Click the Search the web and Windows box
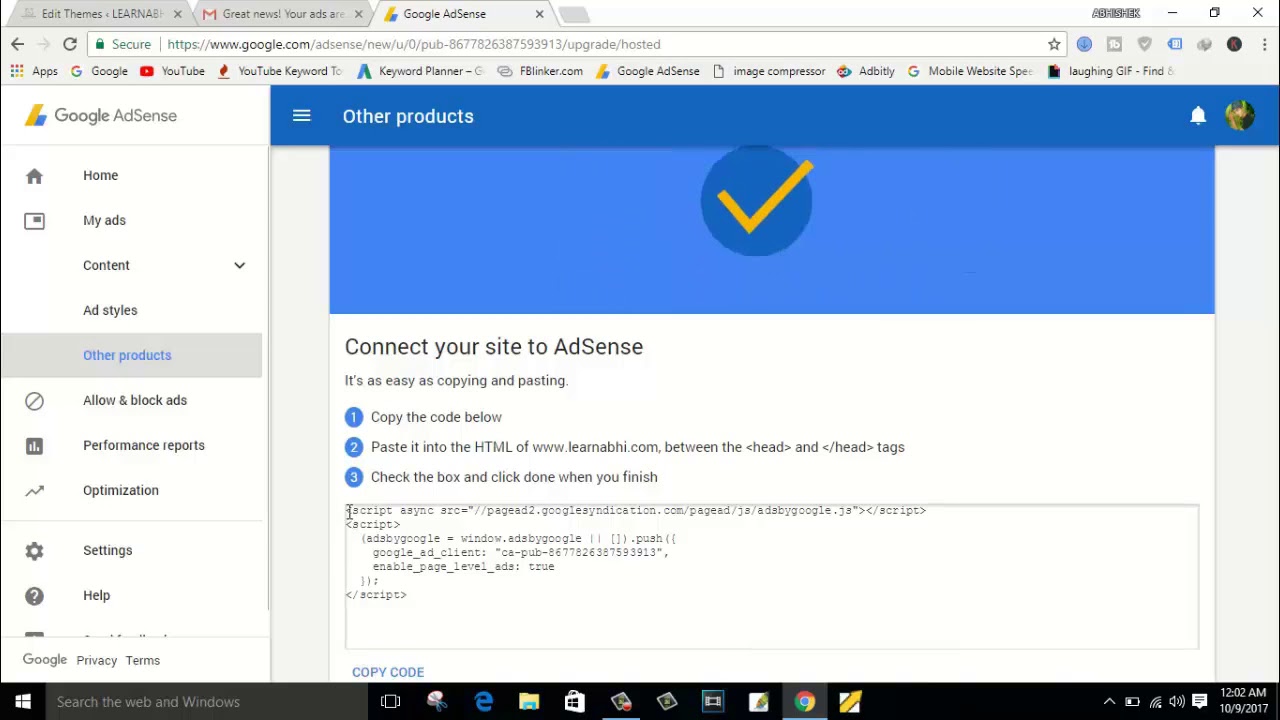 point(205,702)
